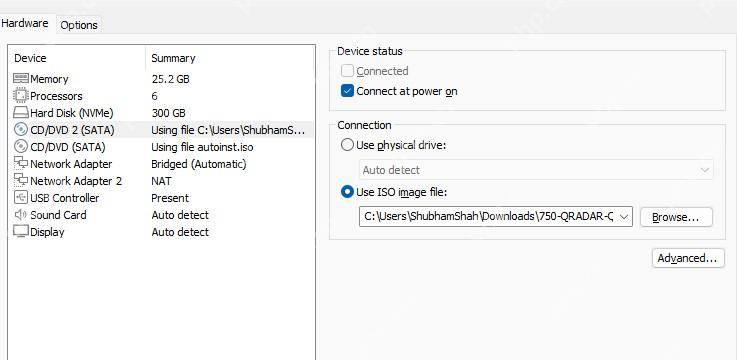Expand the ISO image file path dropdown arrow
Screen dimensions: 737x360
(624, 217)
